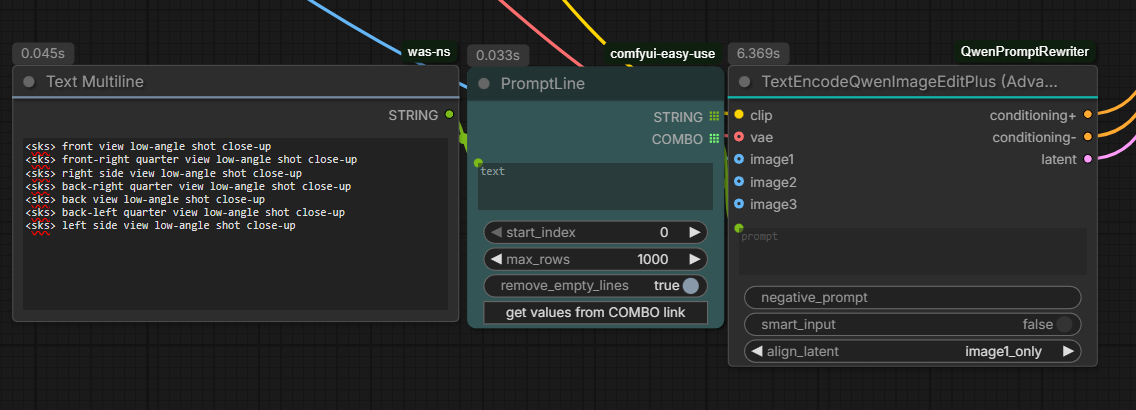Image resolution: width=1136 pixels, height=410 pixels.
Task: Open align_latent image1_only combo
Action: (913, 351)
